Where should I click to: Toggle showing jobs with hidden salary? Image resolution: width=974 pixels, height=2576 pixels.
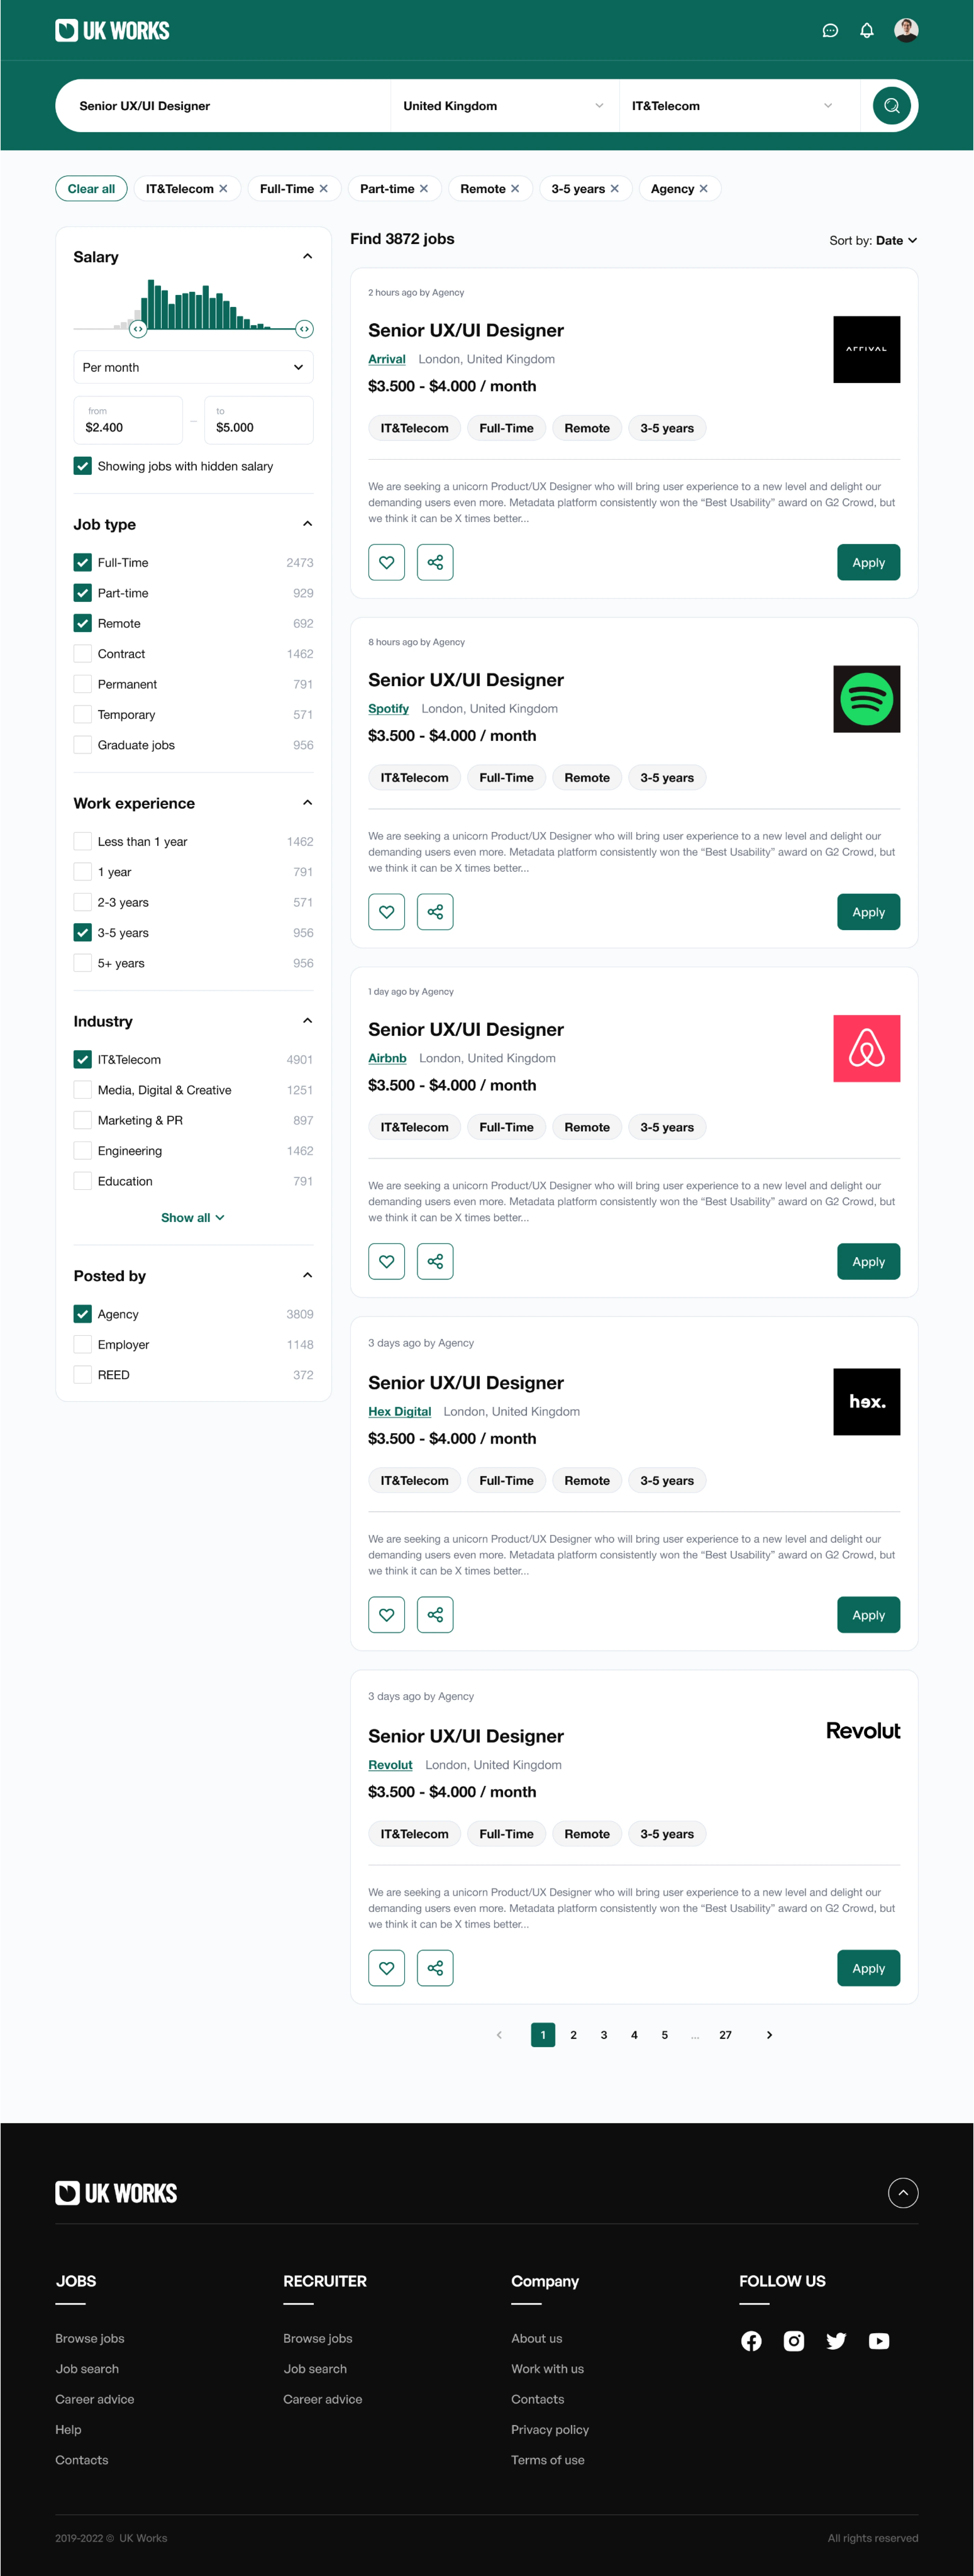[x=83, y=466]
